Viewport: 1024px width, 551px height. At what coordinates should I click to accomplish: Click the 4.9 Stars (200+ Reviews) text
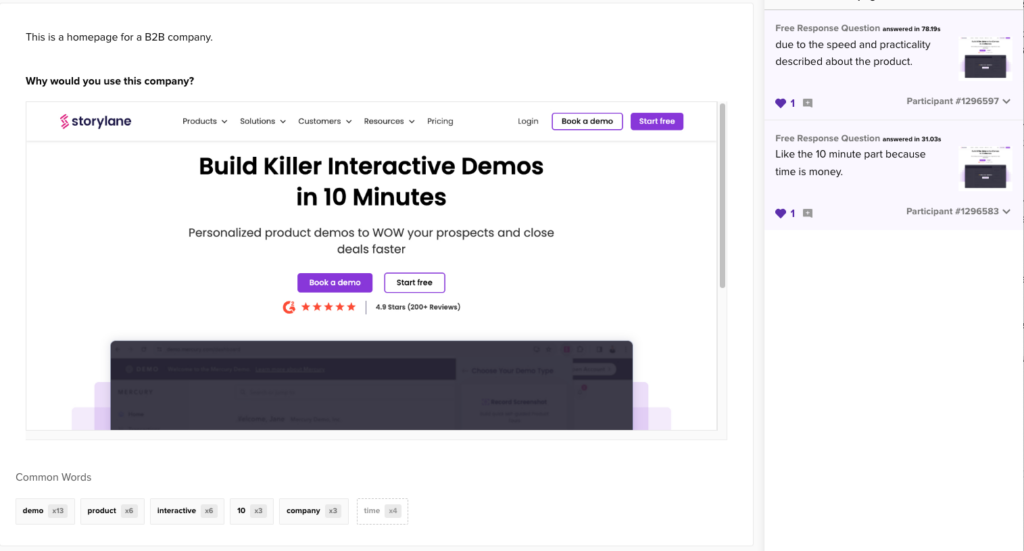(418, 307)
